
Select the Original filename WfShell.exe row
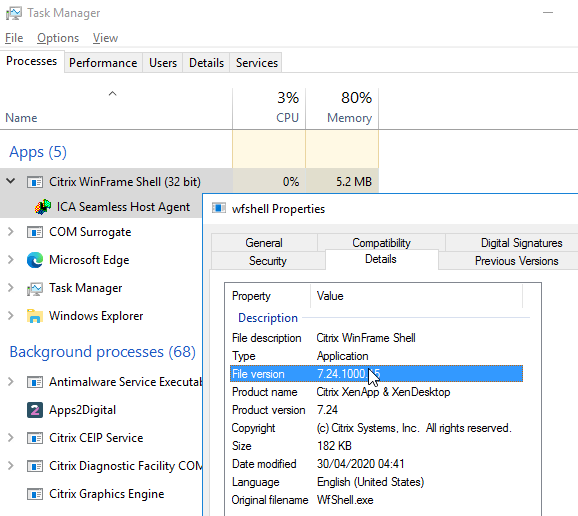(x=376, y=500)
